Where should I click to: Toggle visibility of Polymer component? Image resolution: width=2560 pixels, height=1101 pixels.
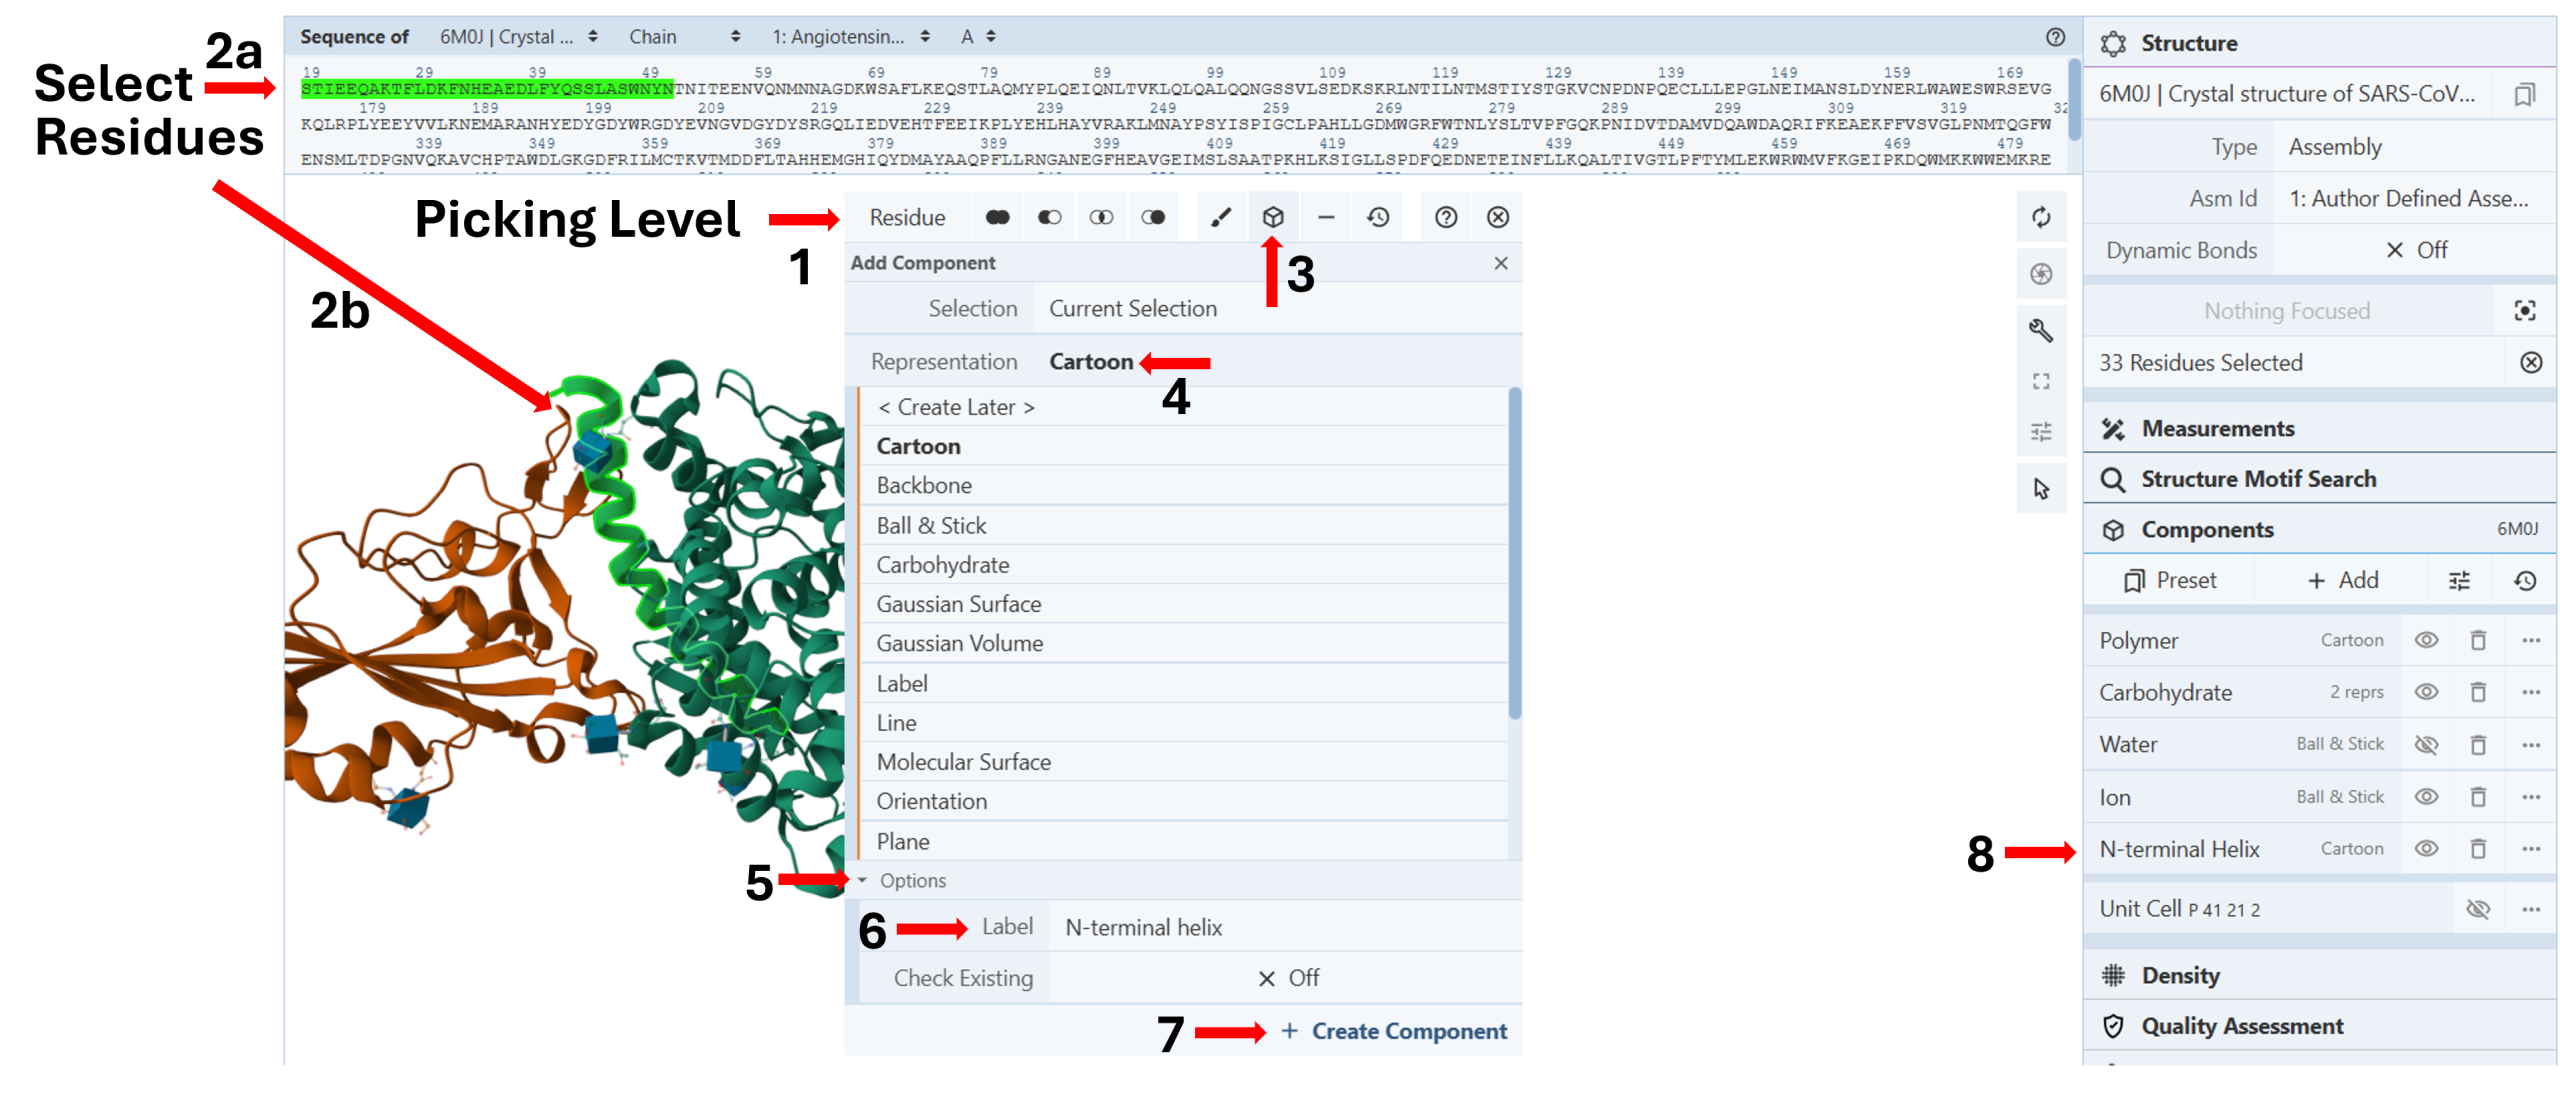click(x=2426, y=640)
